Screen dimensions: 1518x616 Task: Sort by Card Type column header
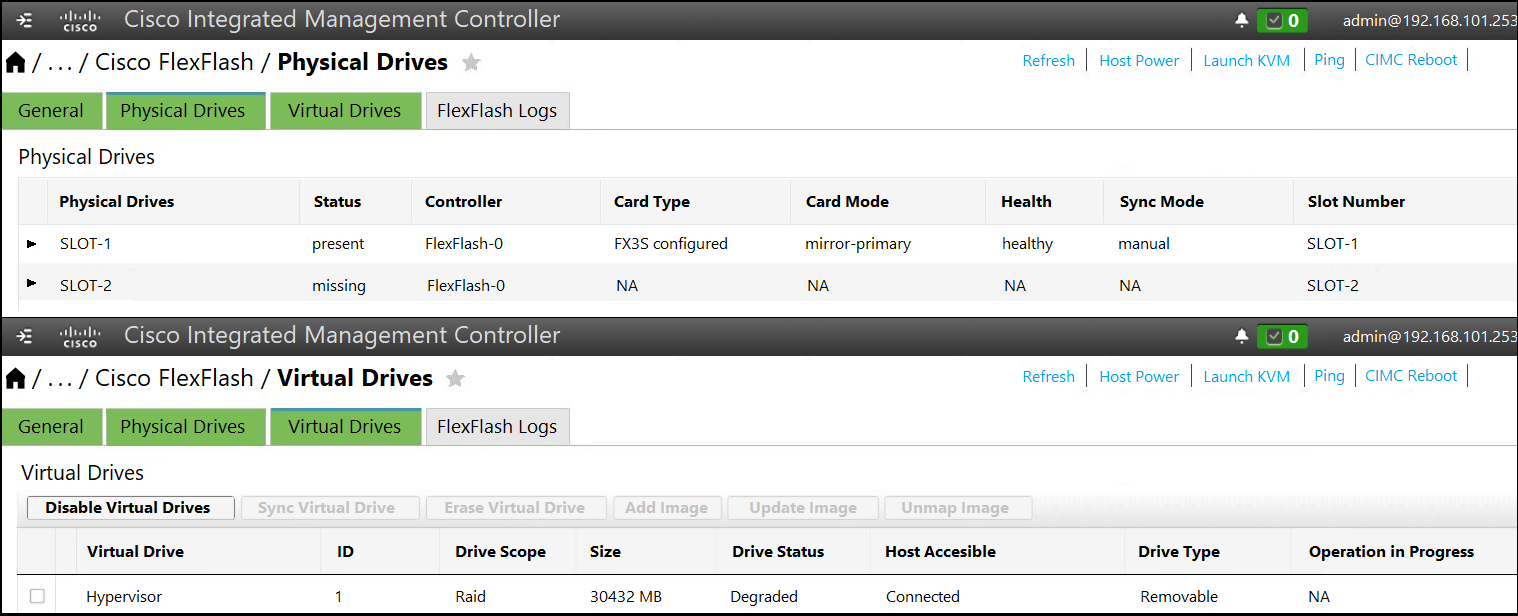pyautogui.click(x=652, y=202)
